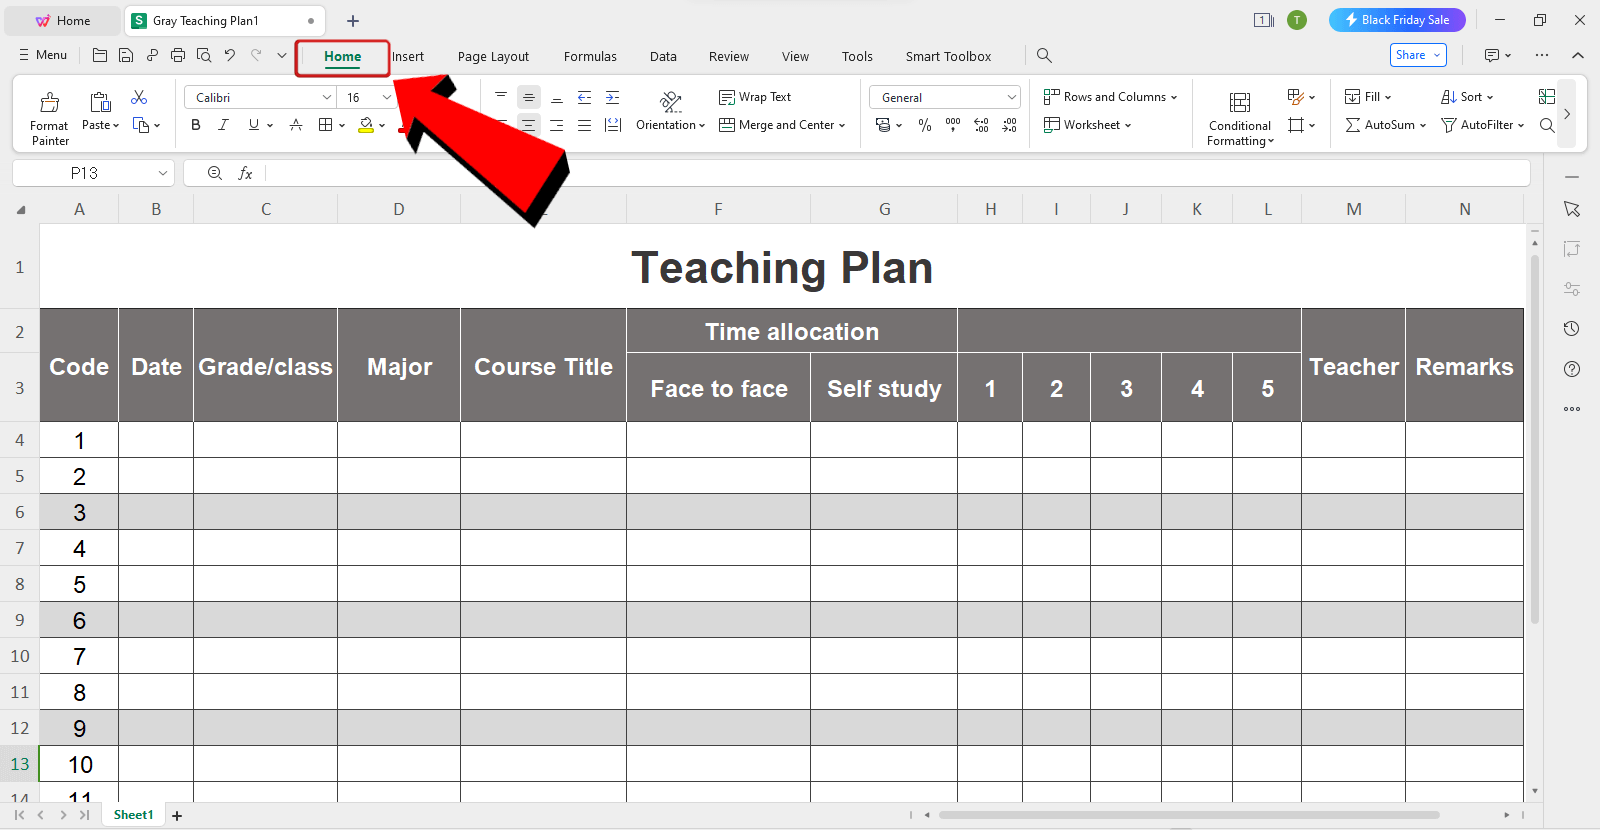Click the ribbon Find magnifier icon
Screen dimensions: 1600x830
pyautogui.click(x=1547, y=125)
